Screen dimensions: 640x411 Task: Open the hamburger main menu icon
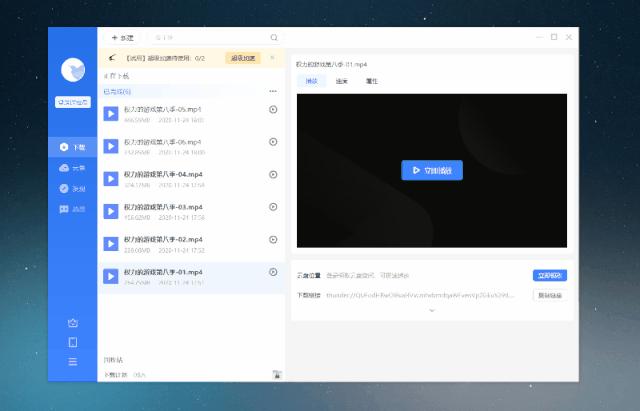73,362
